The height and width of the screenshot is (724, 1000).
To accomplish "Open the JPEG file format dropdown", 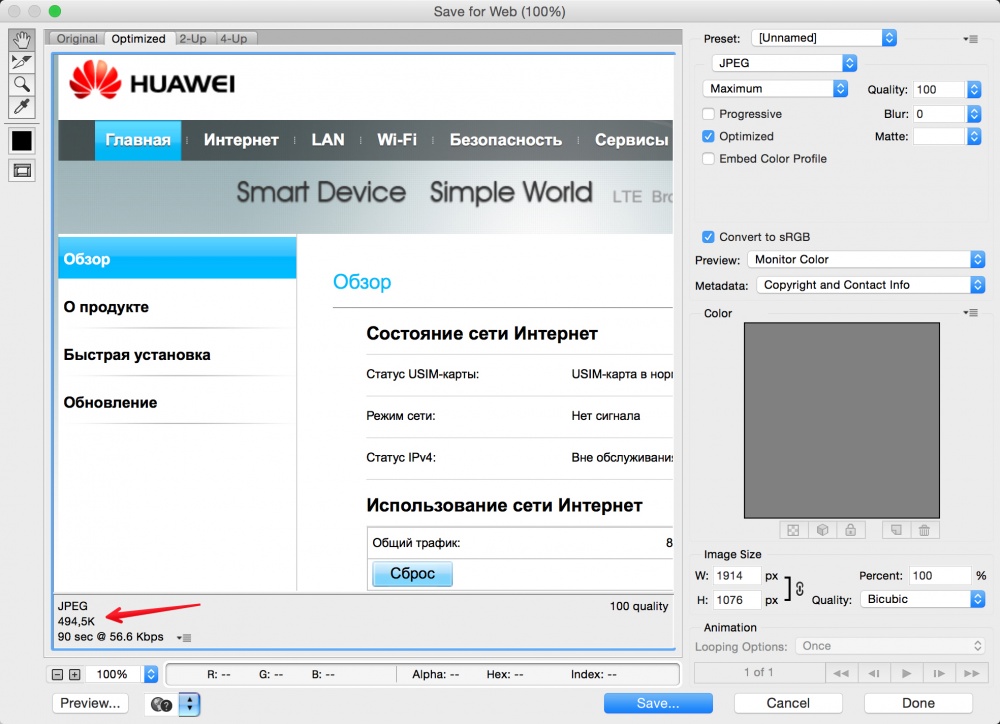I will (784, 63).
